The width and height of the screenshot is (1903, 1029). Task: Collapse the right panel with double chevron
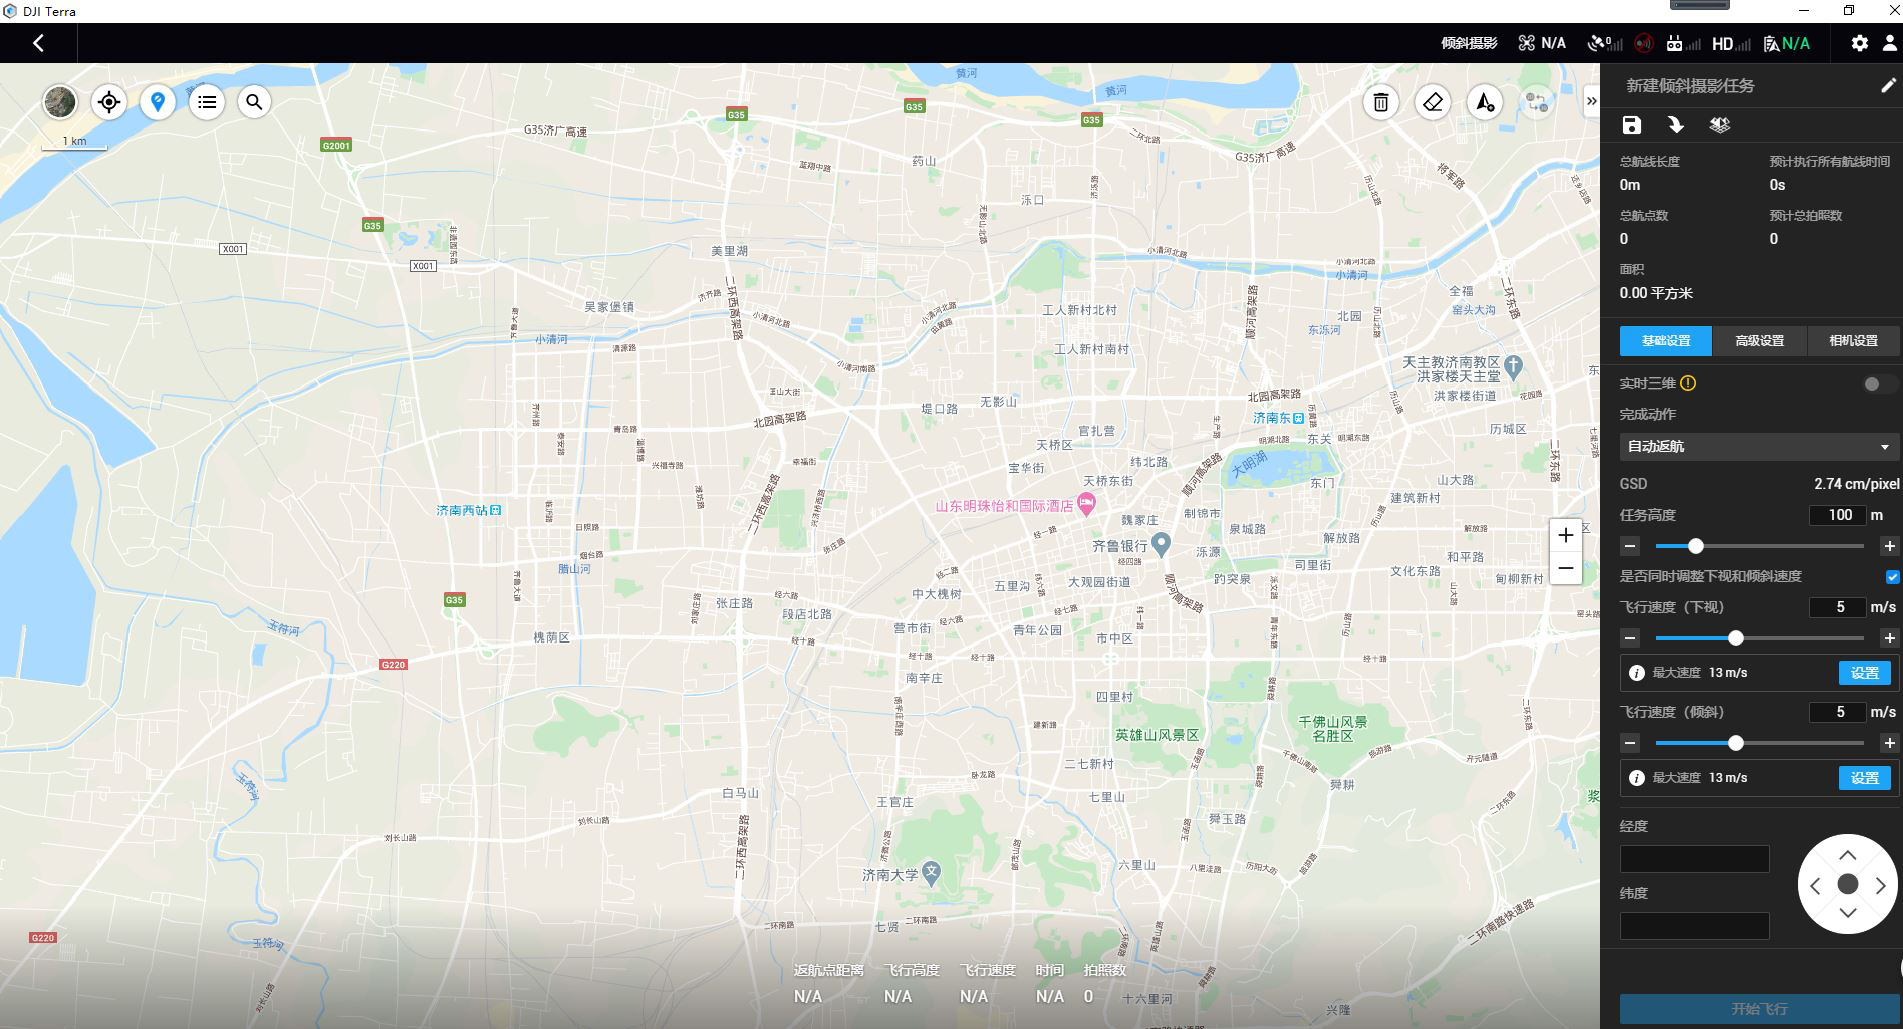point(1591,100)
